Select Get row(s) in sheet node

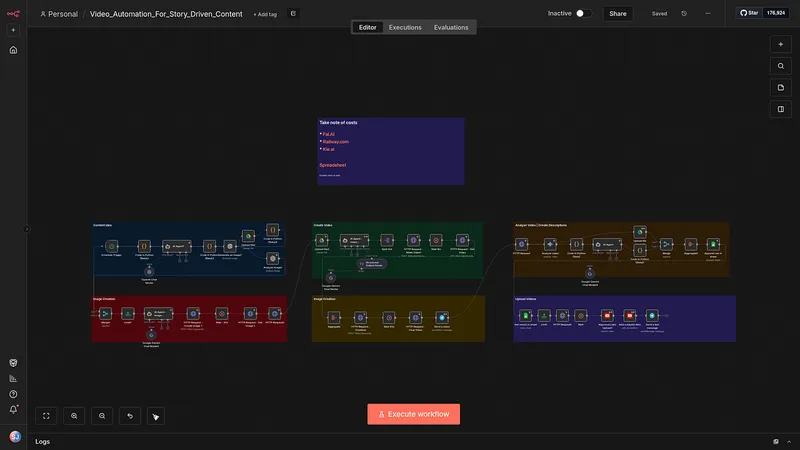coord(526,315)
